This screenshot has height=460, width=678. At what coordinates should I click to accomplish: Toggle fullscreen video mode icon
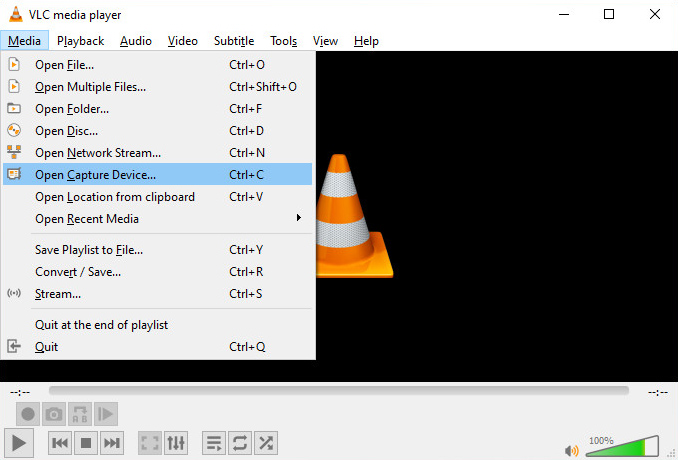point(150,443)
